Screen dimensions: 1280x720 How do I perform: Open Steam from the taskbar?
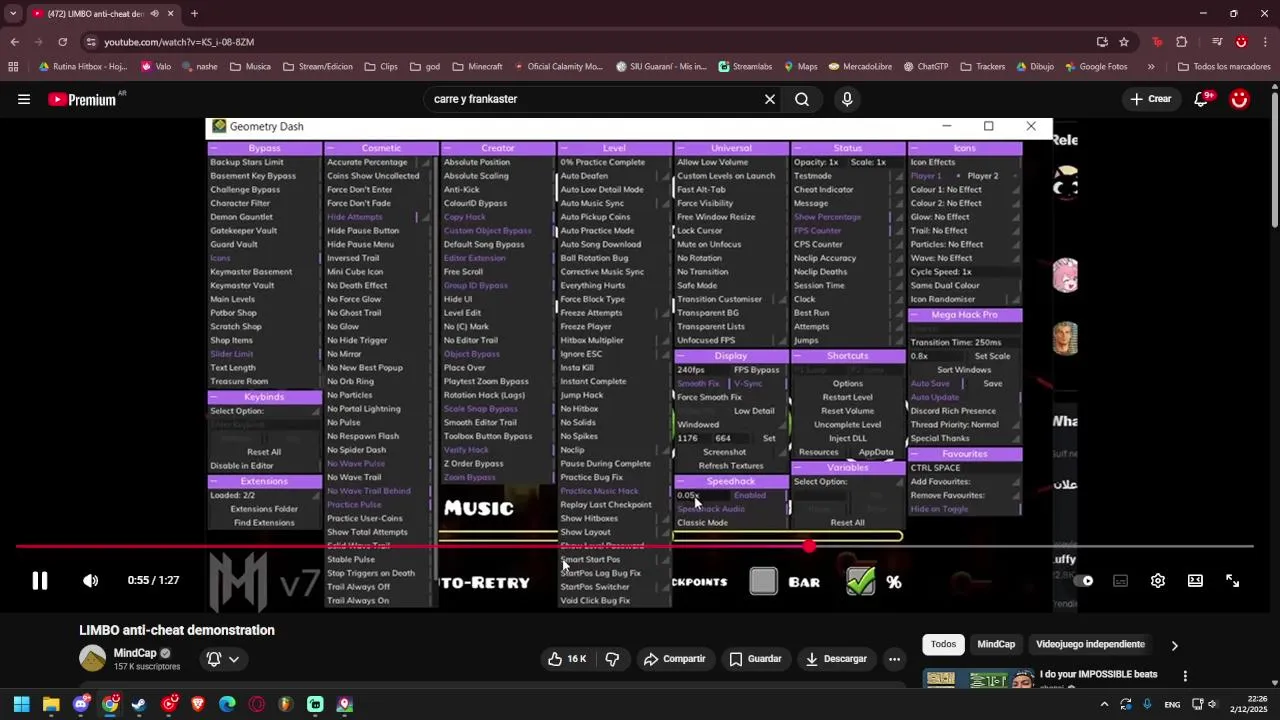pos(139,705)
